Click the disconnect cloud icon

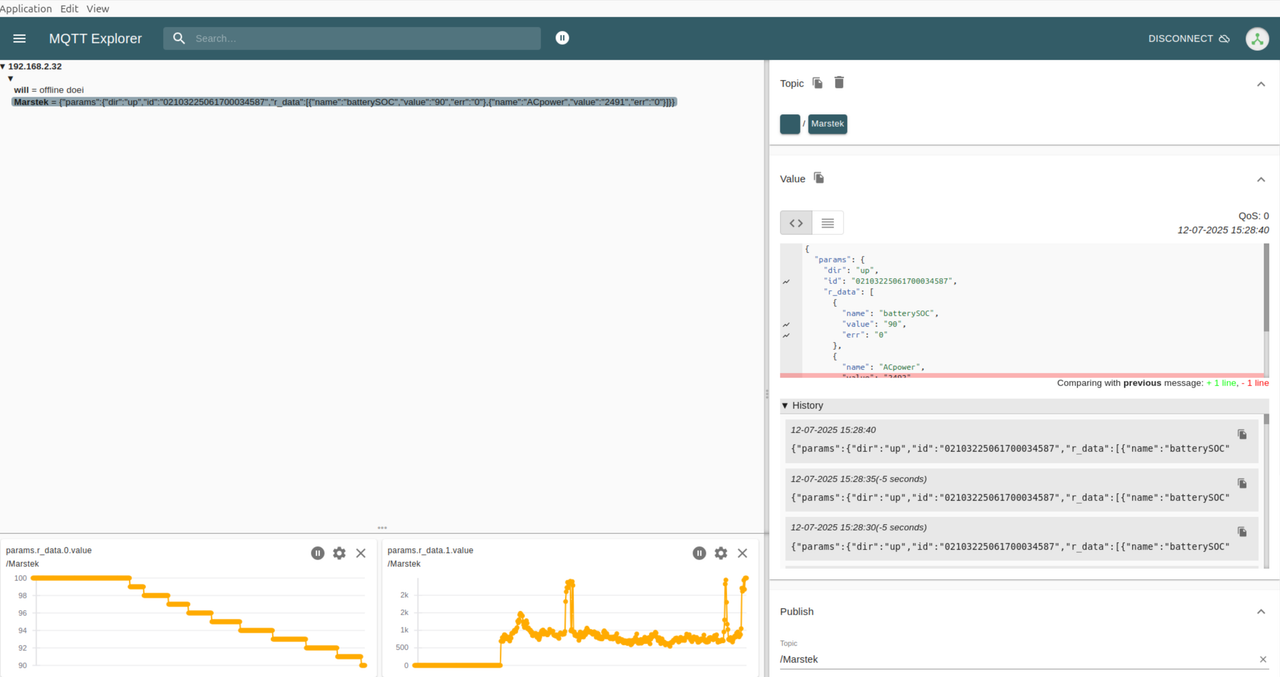click(1224, 39)
